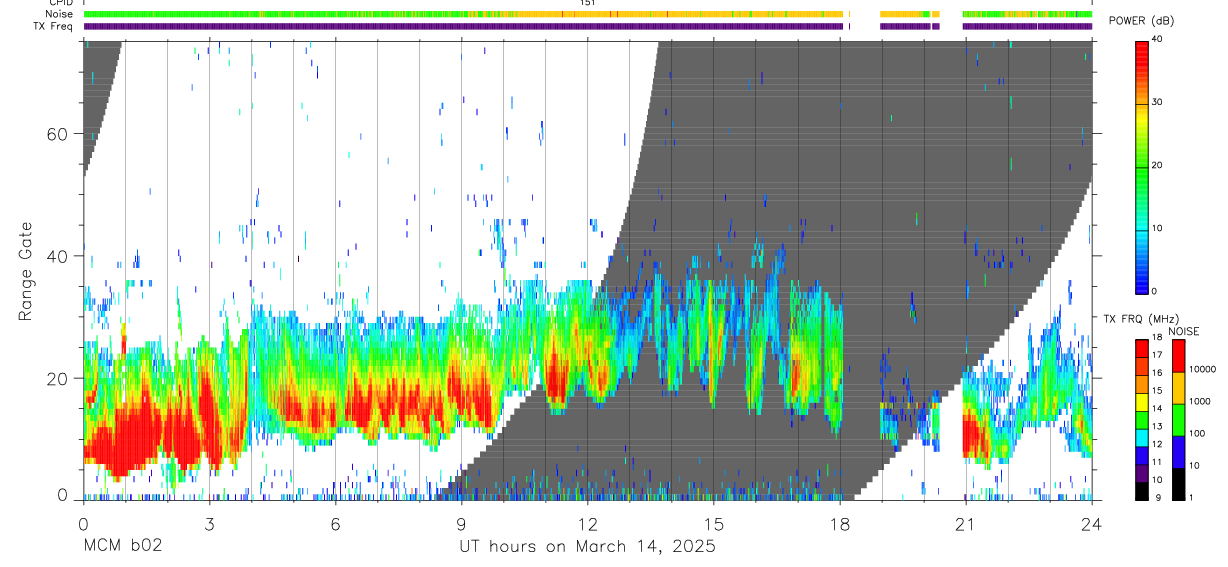Click the 'TX Freq' row label at top
The width and height of the screenshot is (1228, 567).
[x=54, y=26]
